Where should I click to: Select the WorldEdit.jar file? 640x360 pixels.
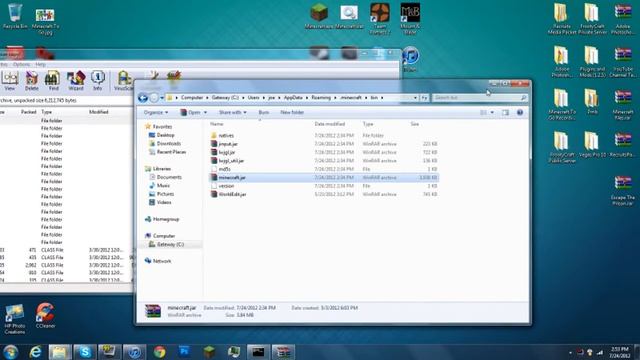(x=229, y=194)
